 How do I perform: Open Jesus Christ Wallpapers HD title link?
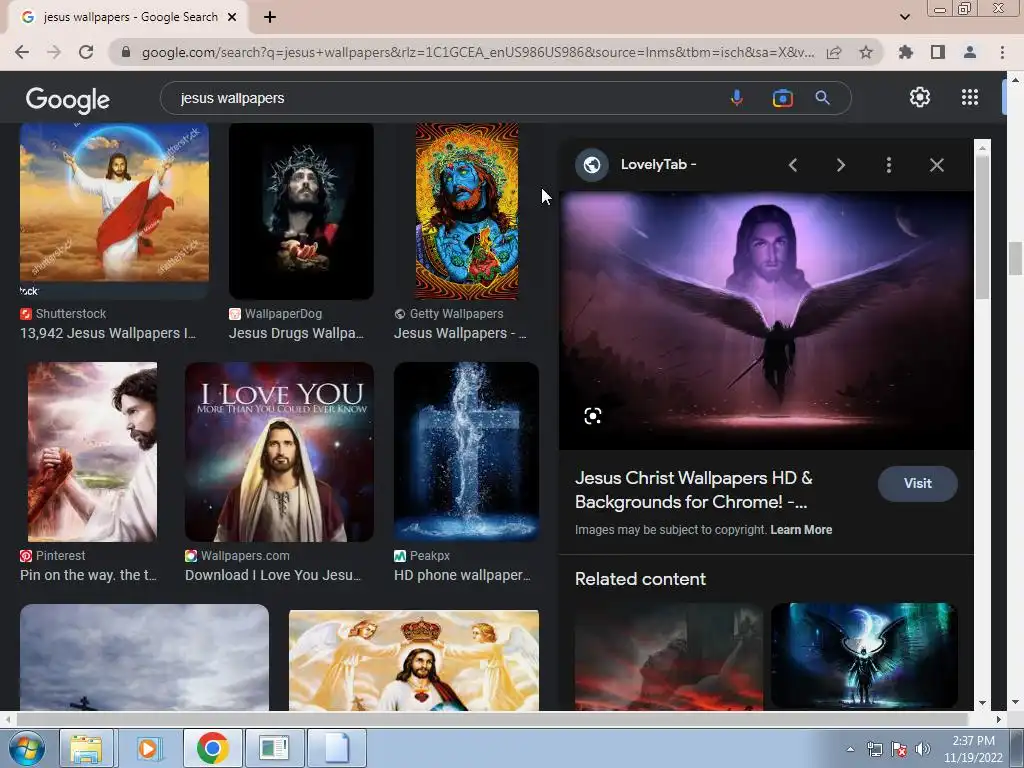click(x=694, y=490)
